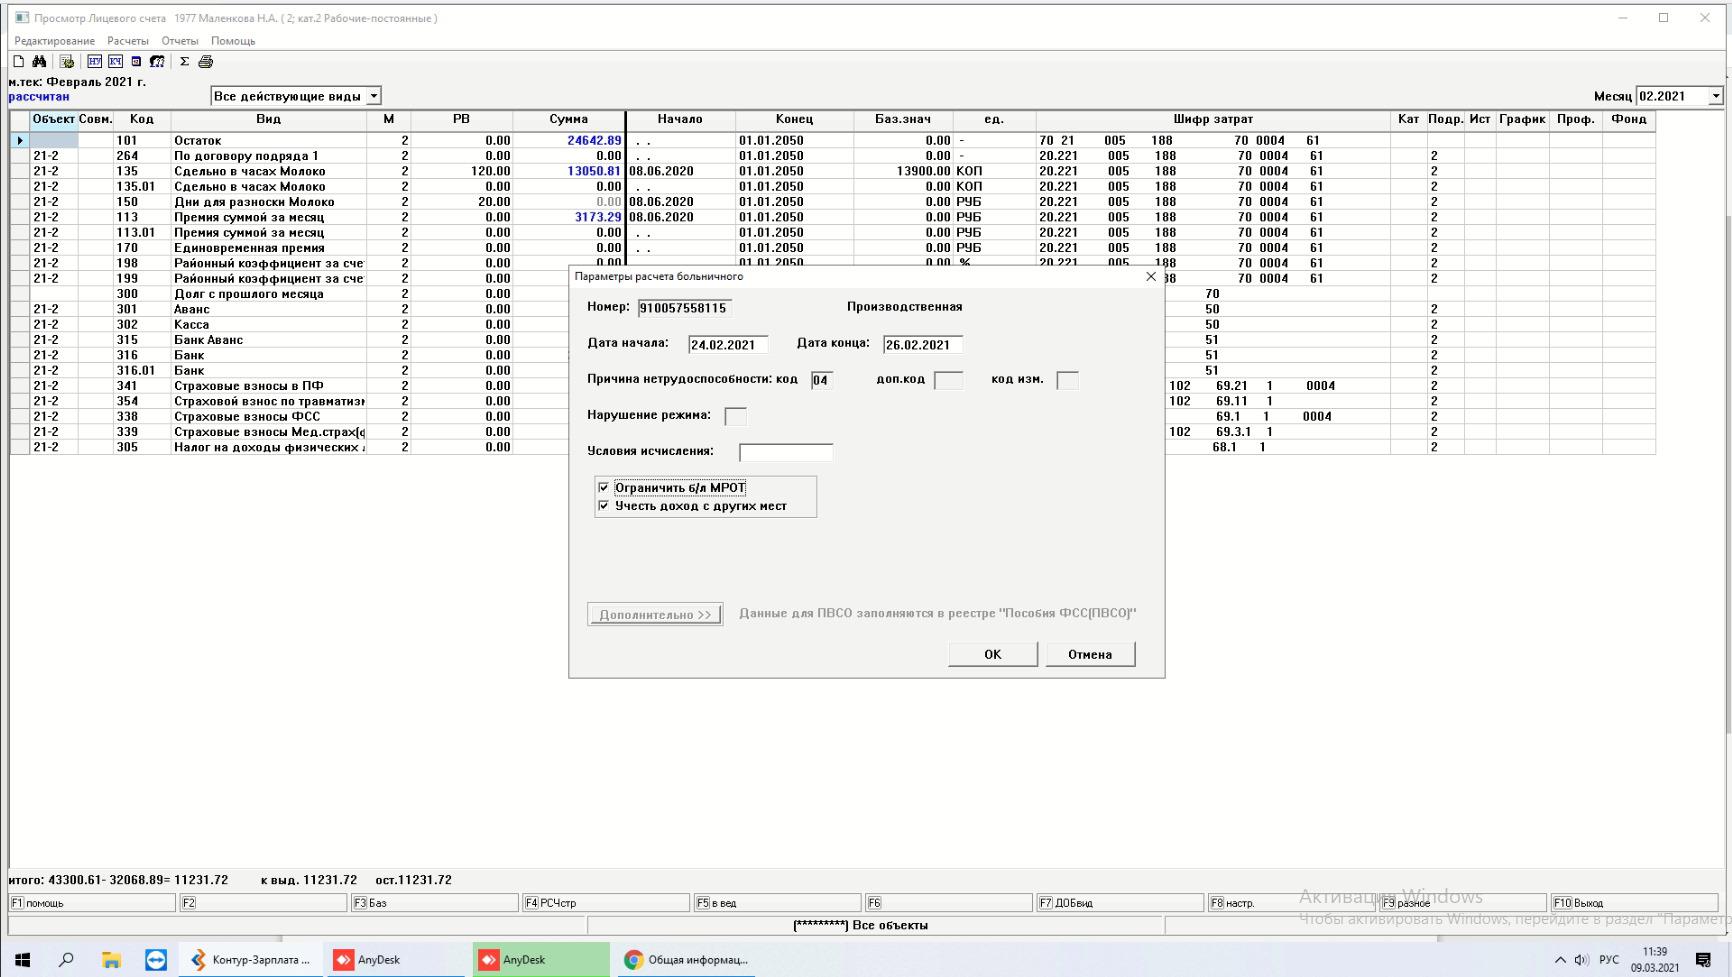
Task: Click the Номер field 910057558115
Action: click(x=685, y=308)
